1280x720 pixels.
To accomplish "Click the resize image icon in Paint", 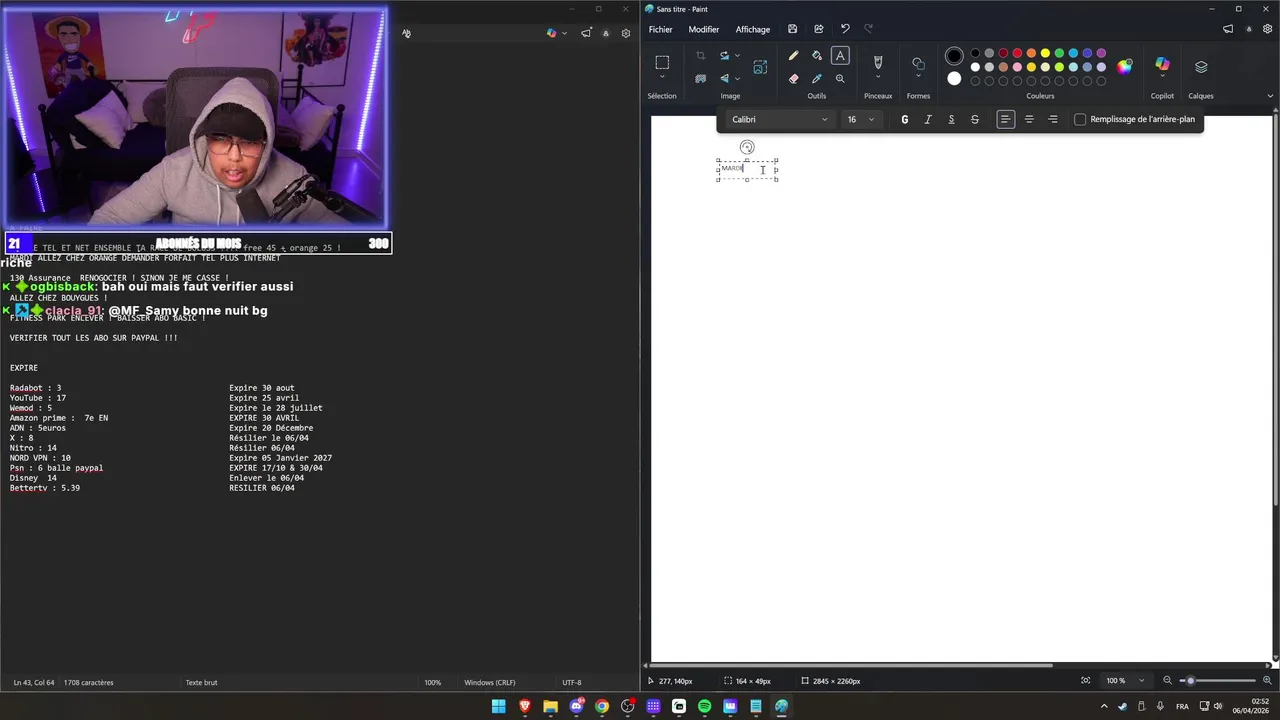I will pos(760,67).
